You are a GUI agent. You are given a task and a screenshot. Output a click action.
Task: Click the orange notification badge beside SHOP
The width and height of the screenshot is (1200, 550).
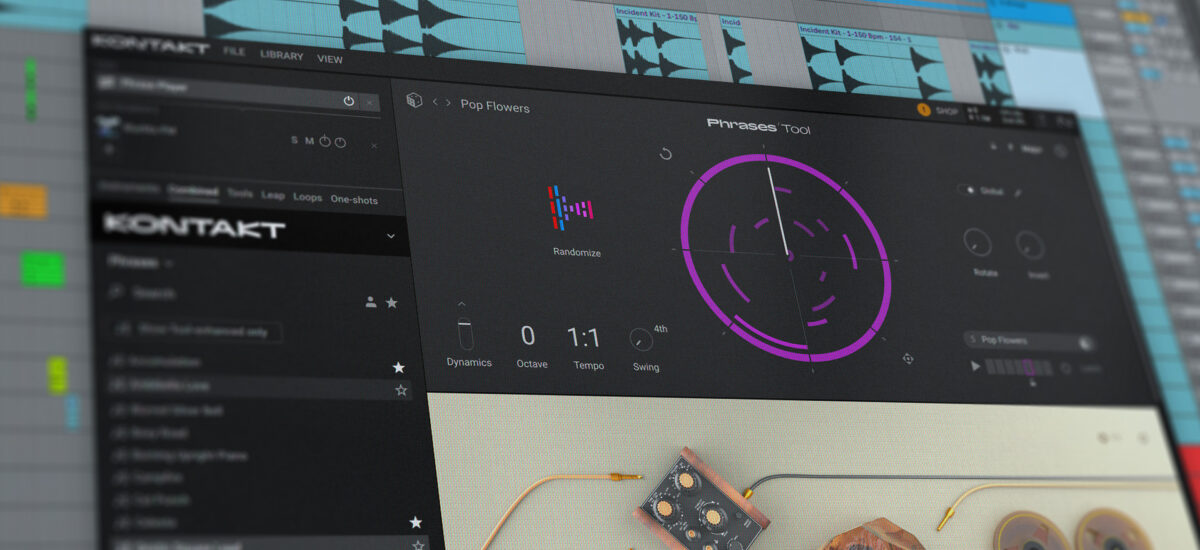tap(923, 110)
